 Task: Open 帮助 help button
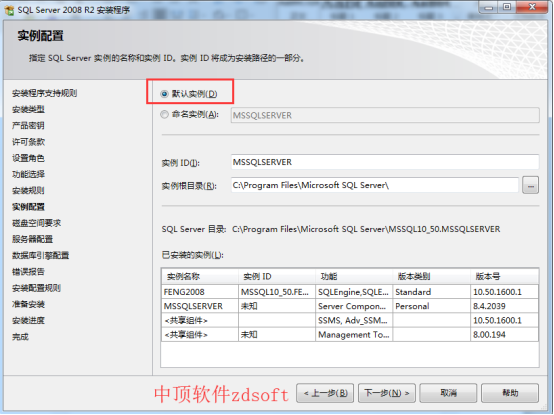click(510, 393)
